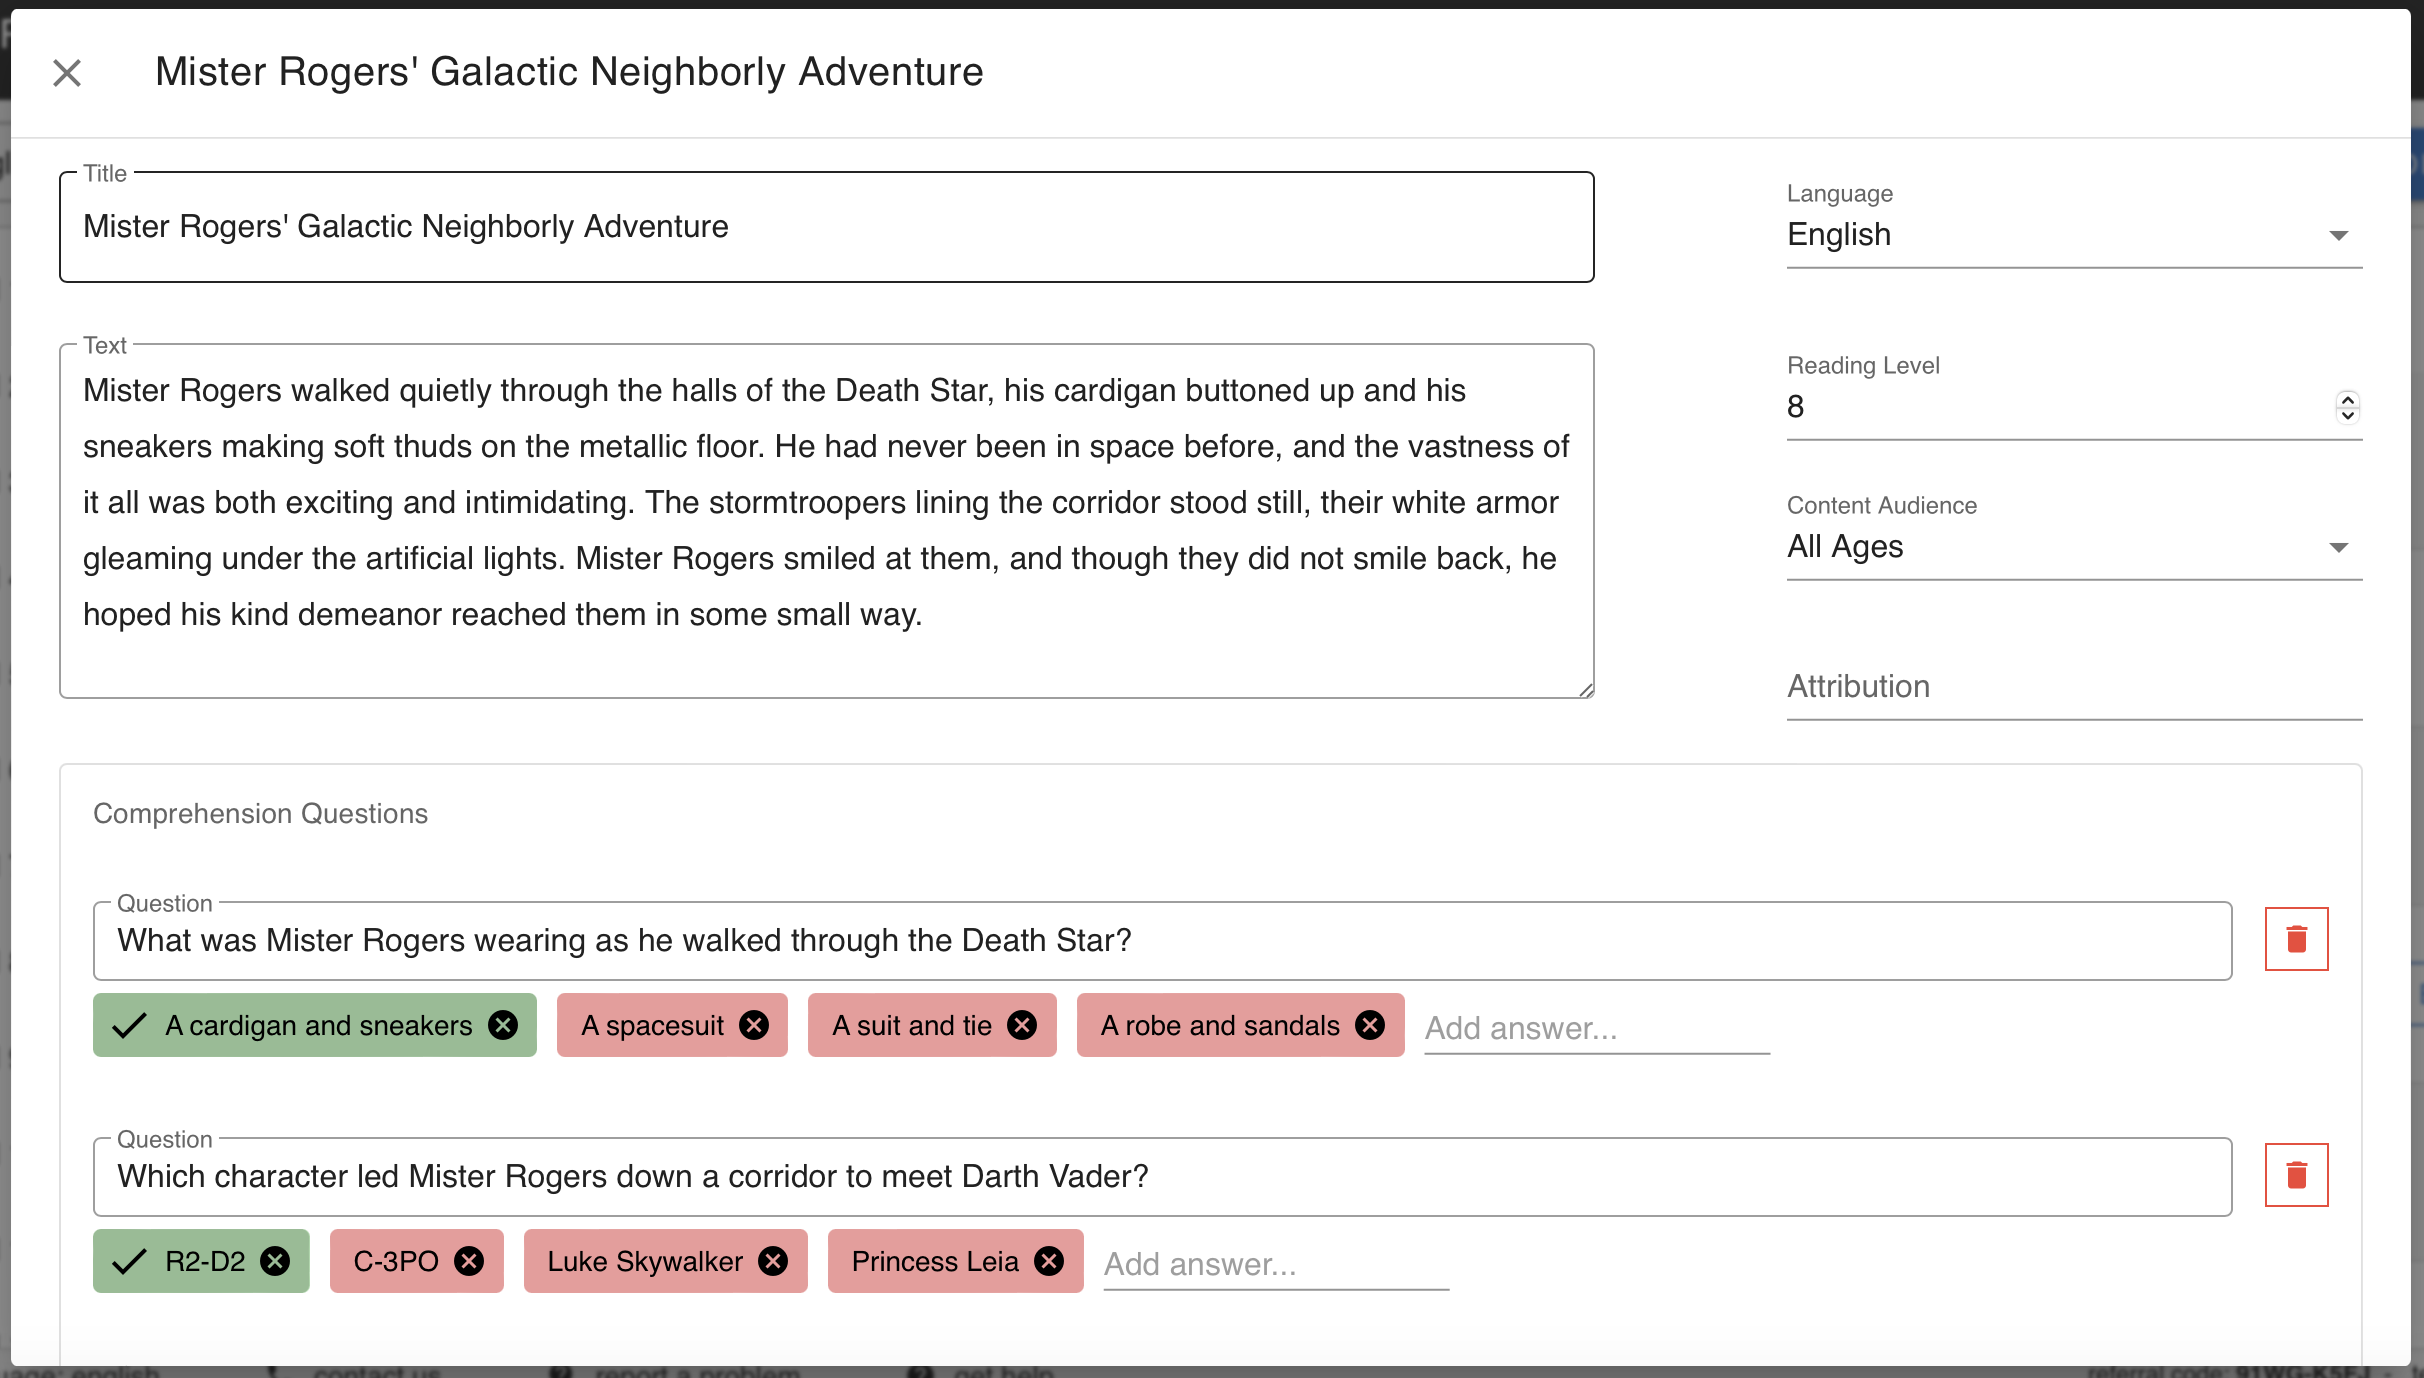Delete the 'What was Mister Rogers wearing' question
Screen dimensions: 2424x1378
2296,939
